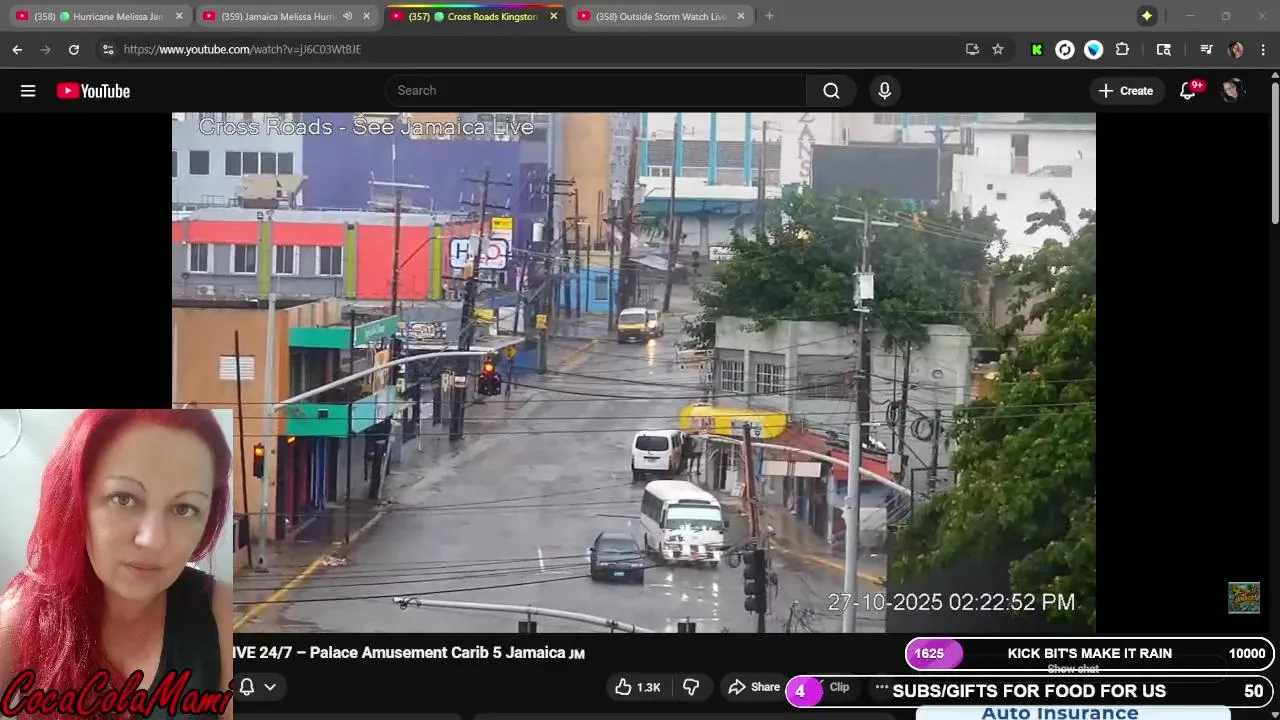The height and width of the screenshot is (720, 1280).
Task: Click the Cross Roads live video player
Action: pos(634,372)
